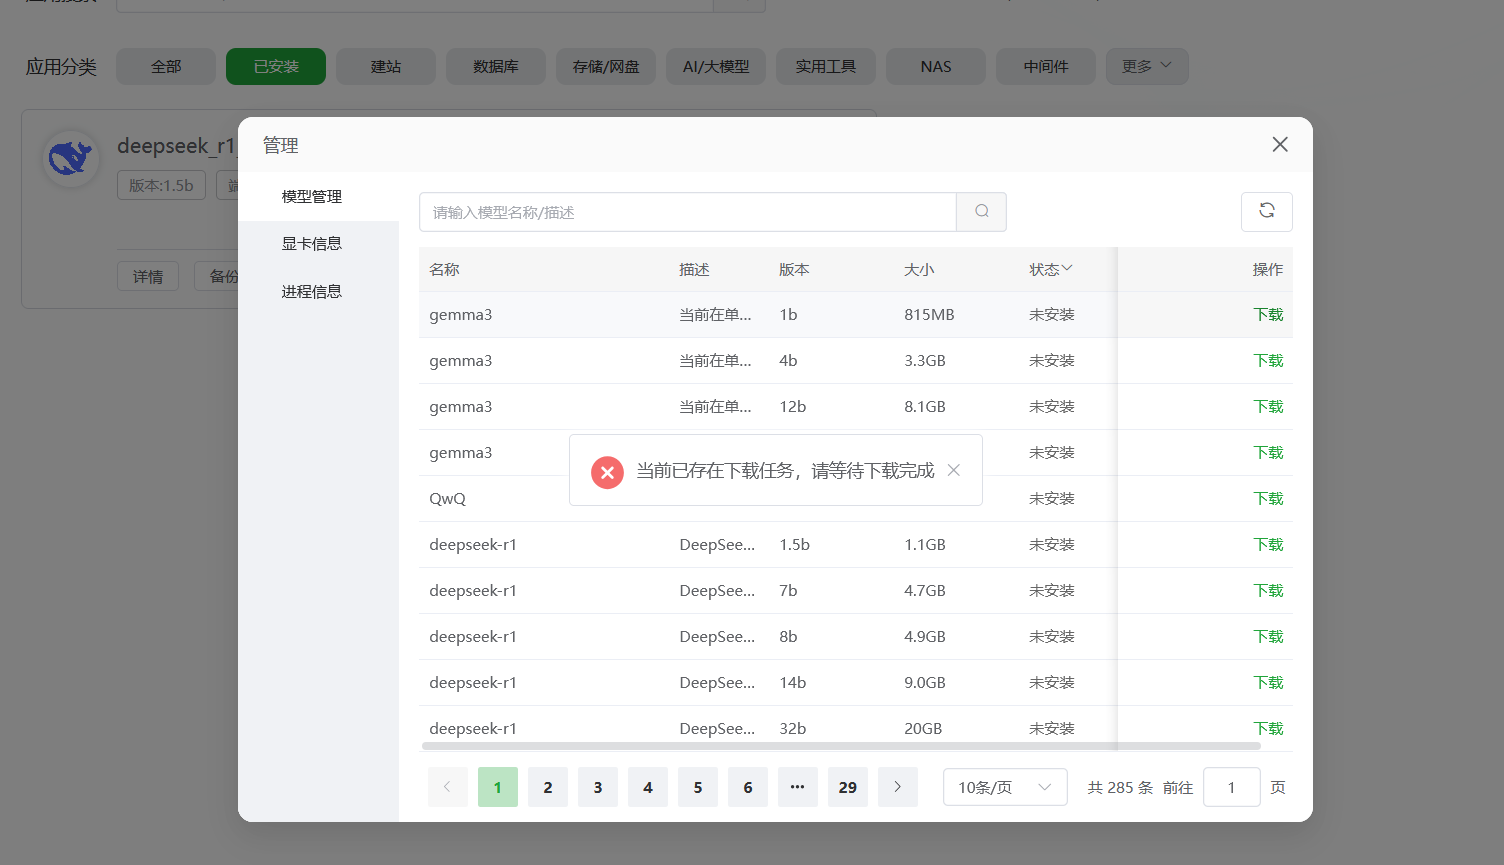1504x865 pixels.
Task: Click the previous page arrow
Action: [x=447, y=787]
